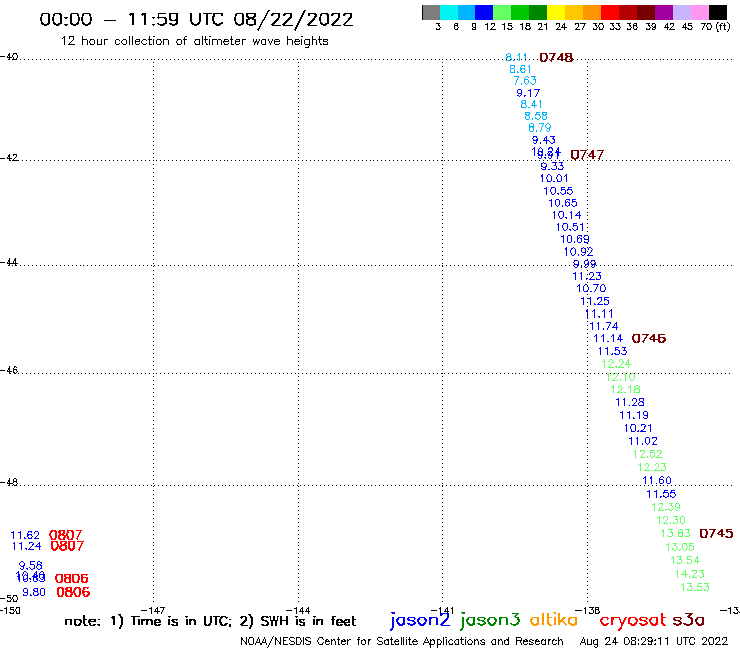Select the 11.28 wave height value

pyautogui.click(x=630, y=402)
